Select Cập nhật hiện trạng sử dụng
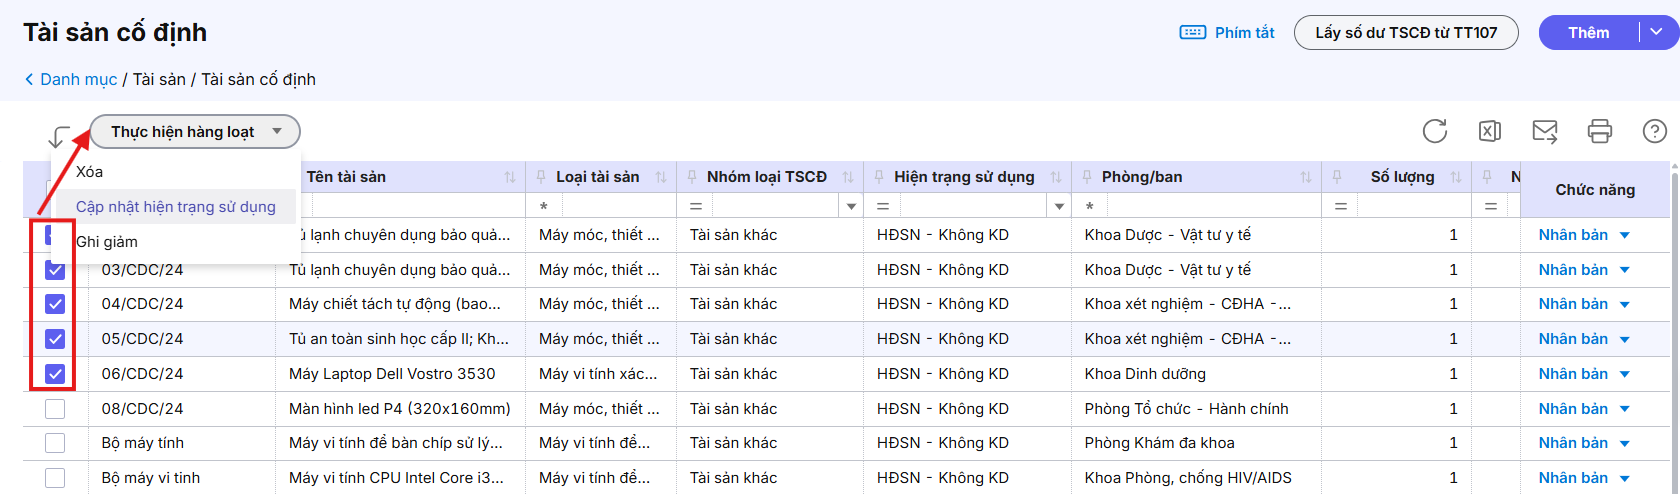 click(x=176, y=207)
